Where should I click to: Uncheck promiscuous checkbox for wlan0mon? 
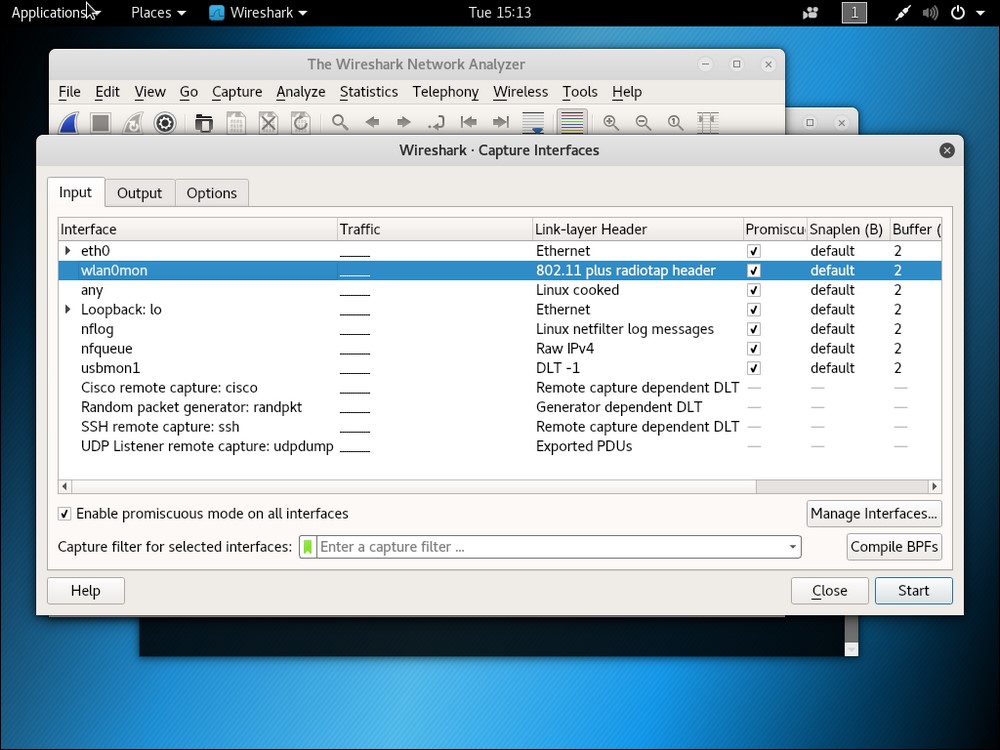[753, 270]
